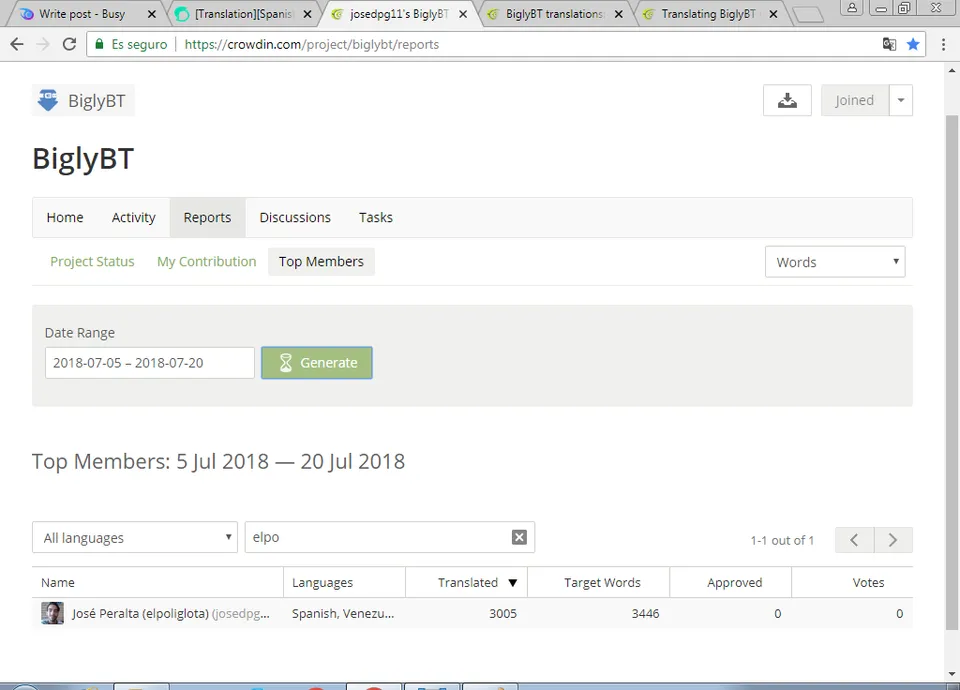Image resolution: width=960 pixels, height=690 pixels.
Task: Click the BiglyBT page heading
Action: click(83, 159)
